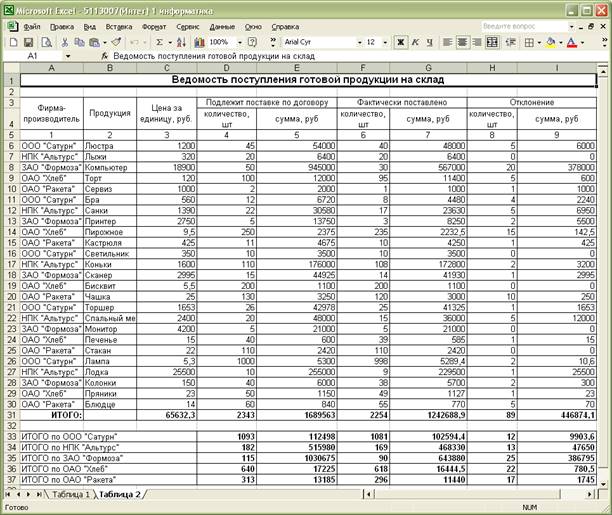Image resolution: width=612 pixels, height=515 pixels.
Task: Save the workbook with the floppy disk icon
Action: pyautogui.click(x=28, y=42)
